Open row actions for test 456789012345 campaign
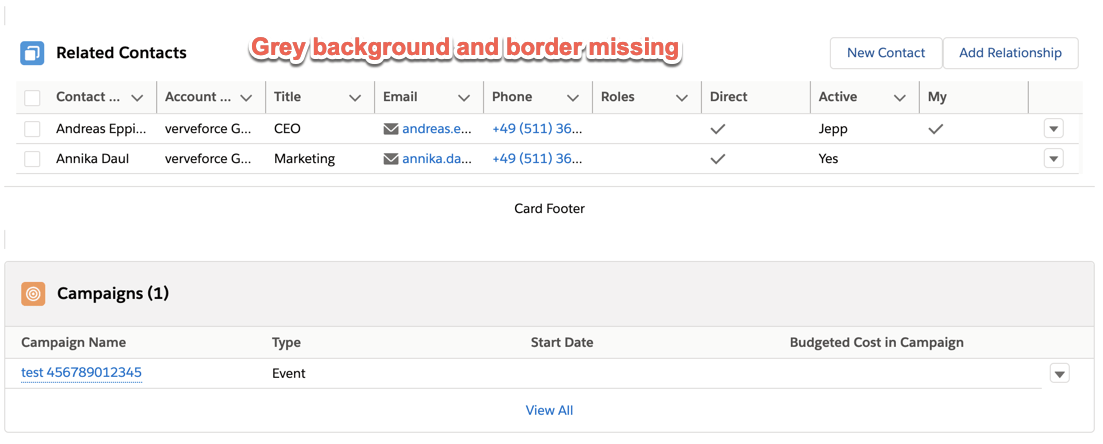The image size is (1103, 444). pyautogui.click(x=1059, y=373)
